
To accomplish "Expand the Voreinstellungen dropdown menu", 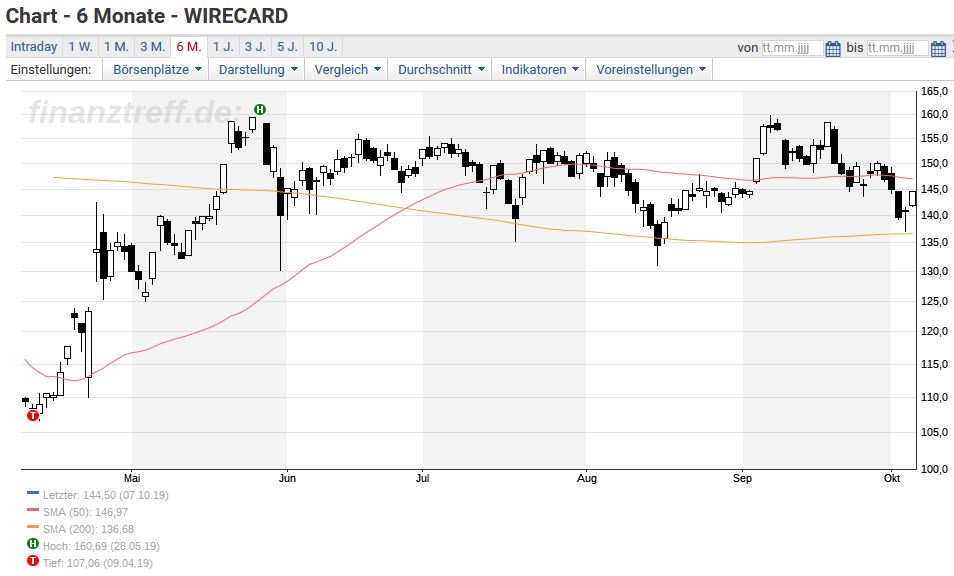I will coord(649,69).
